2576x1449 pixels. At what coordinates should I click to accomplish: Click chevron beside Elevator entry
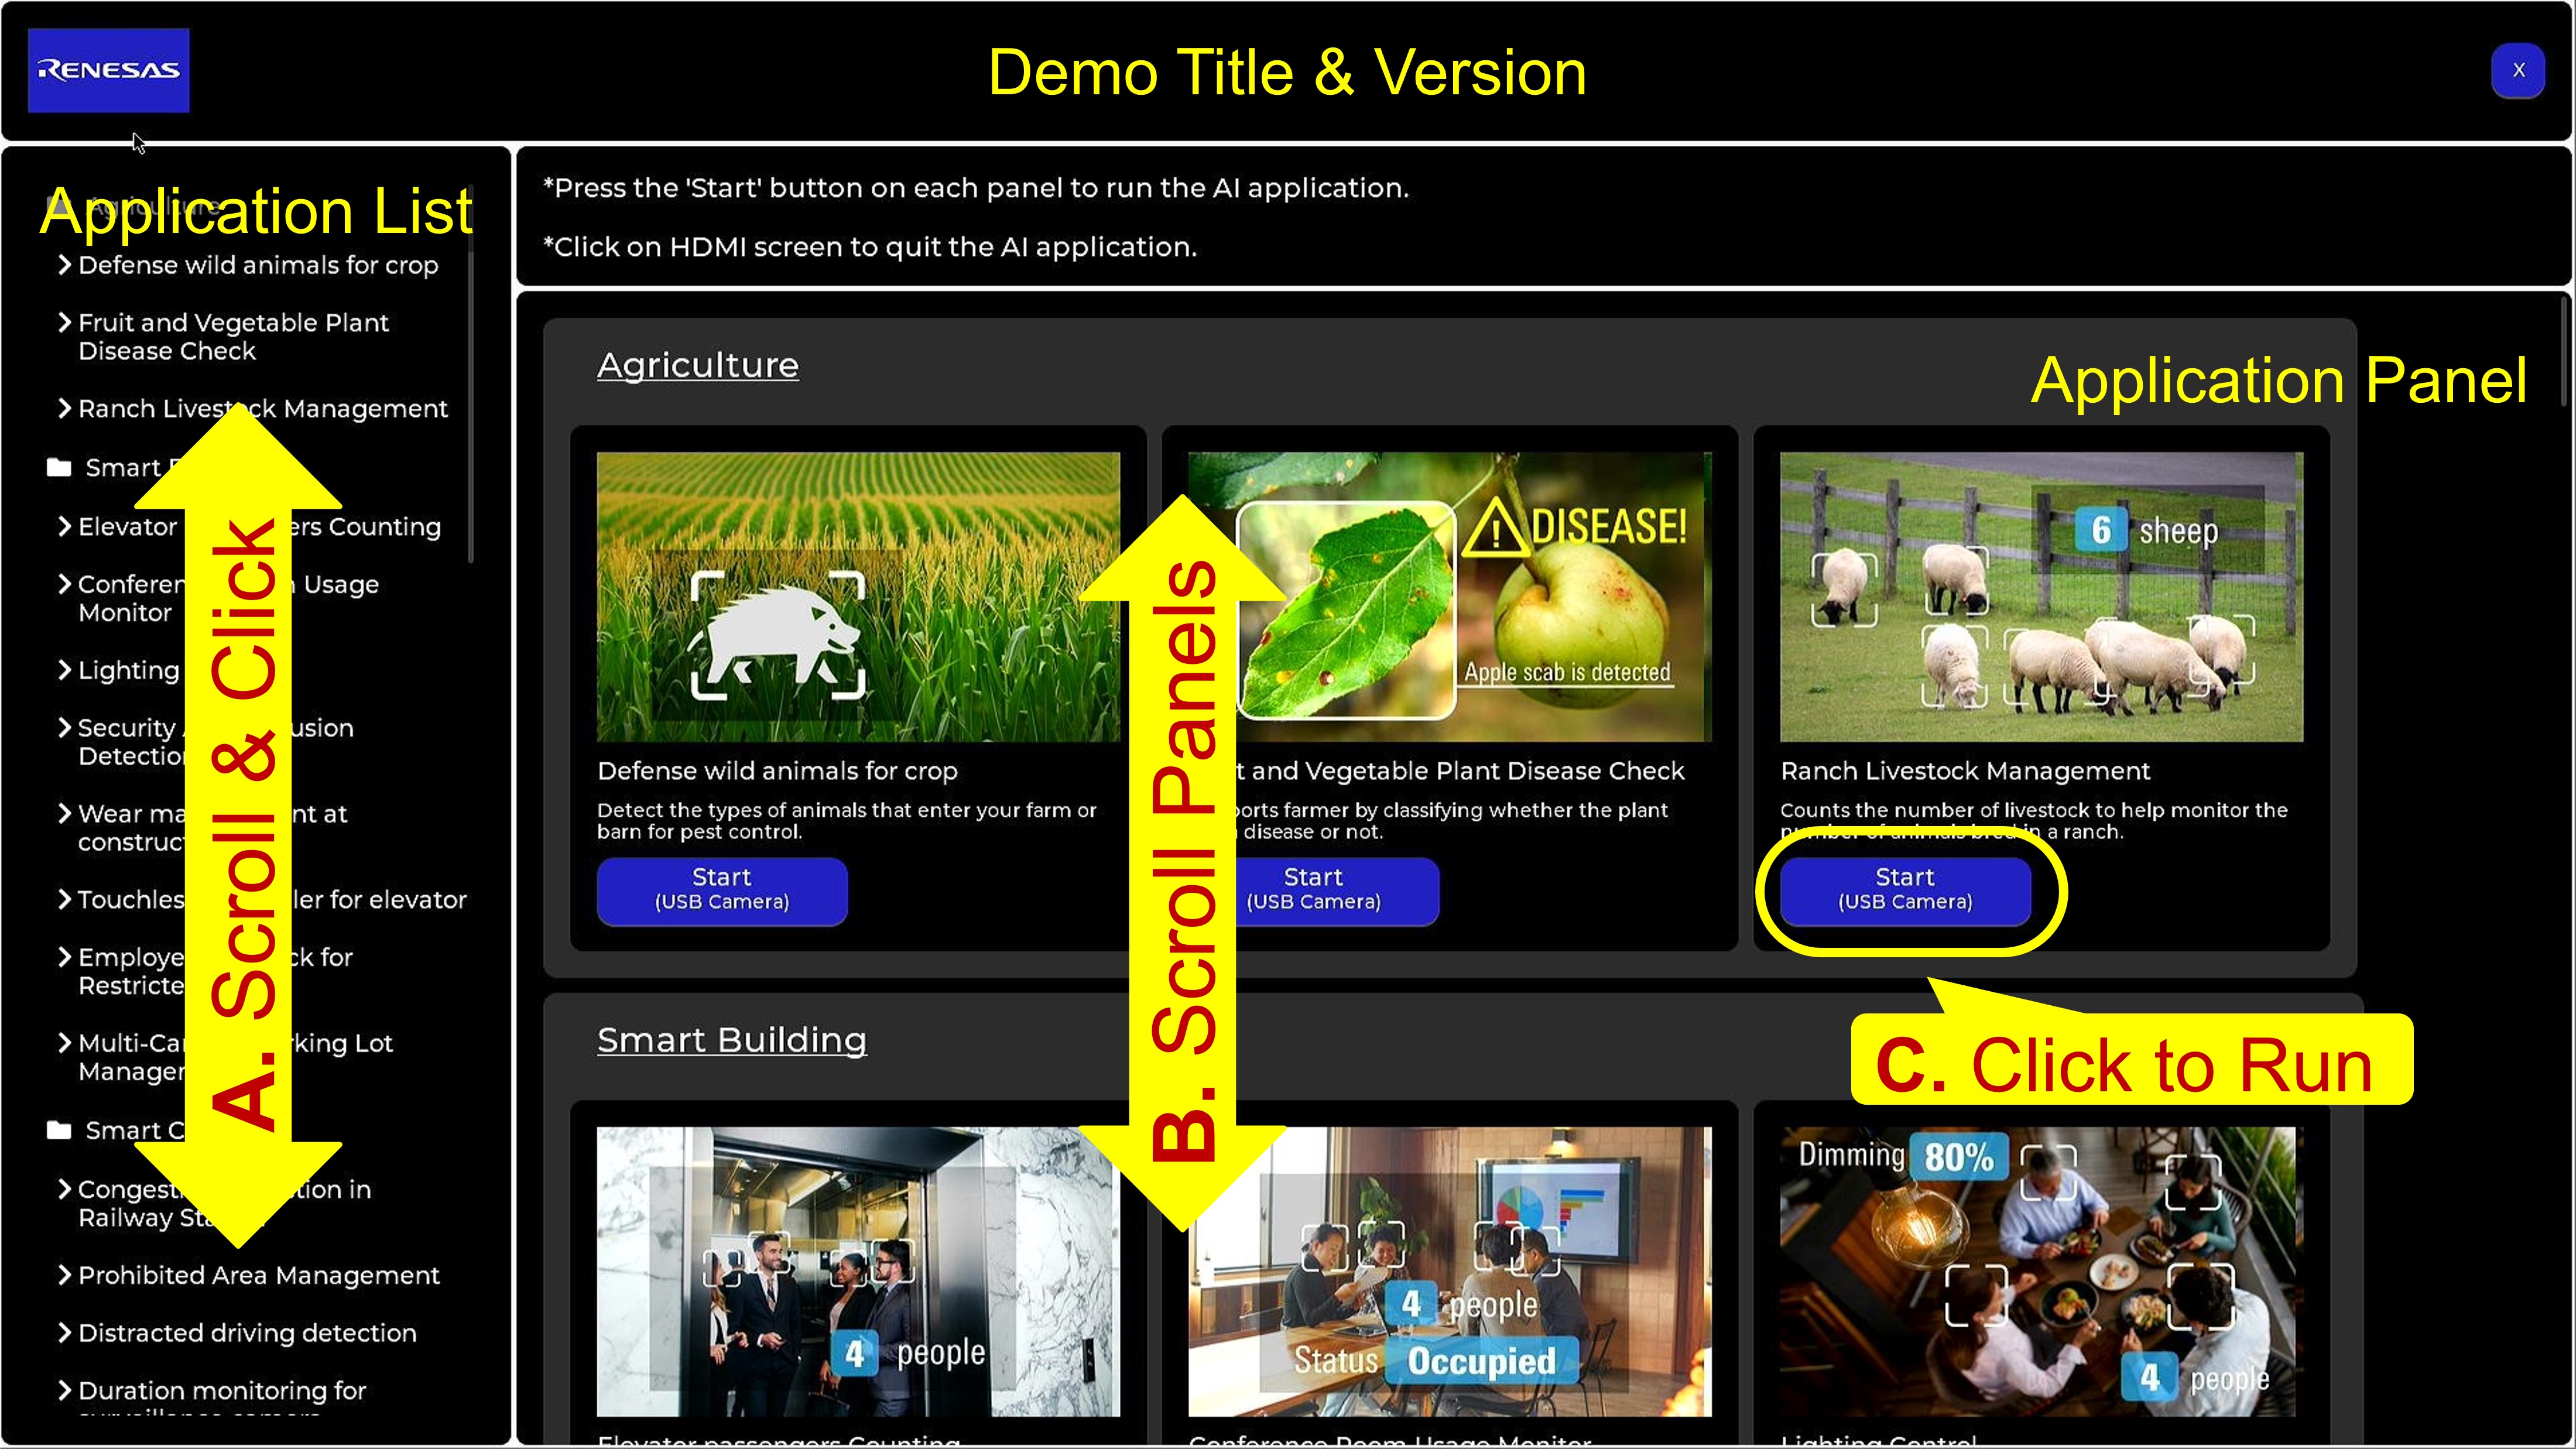[64, 526]
